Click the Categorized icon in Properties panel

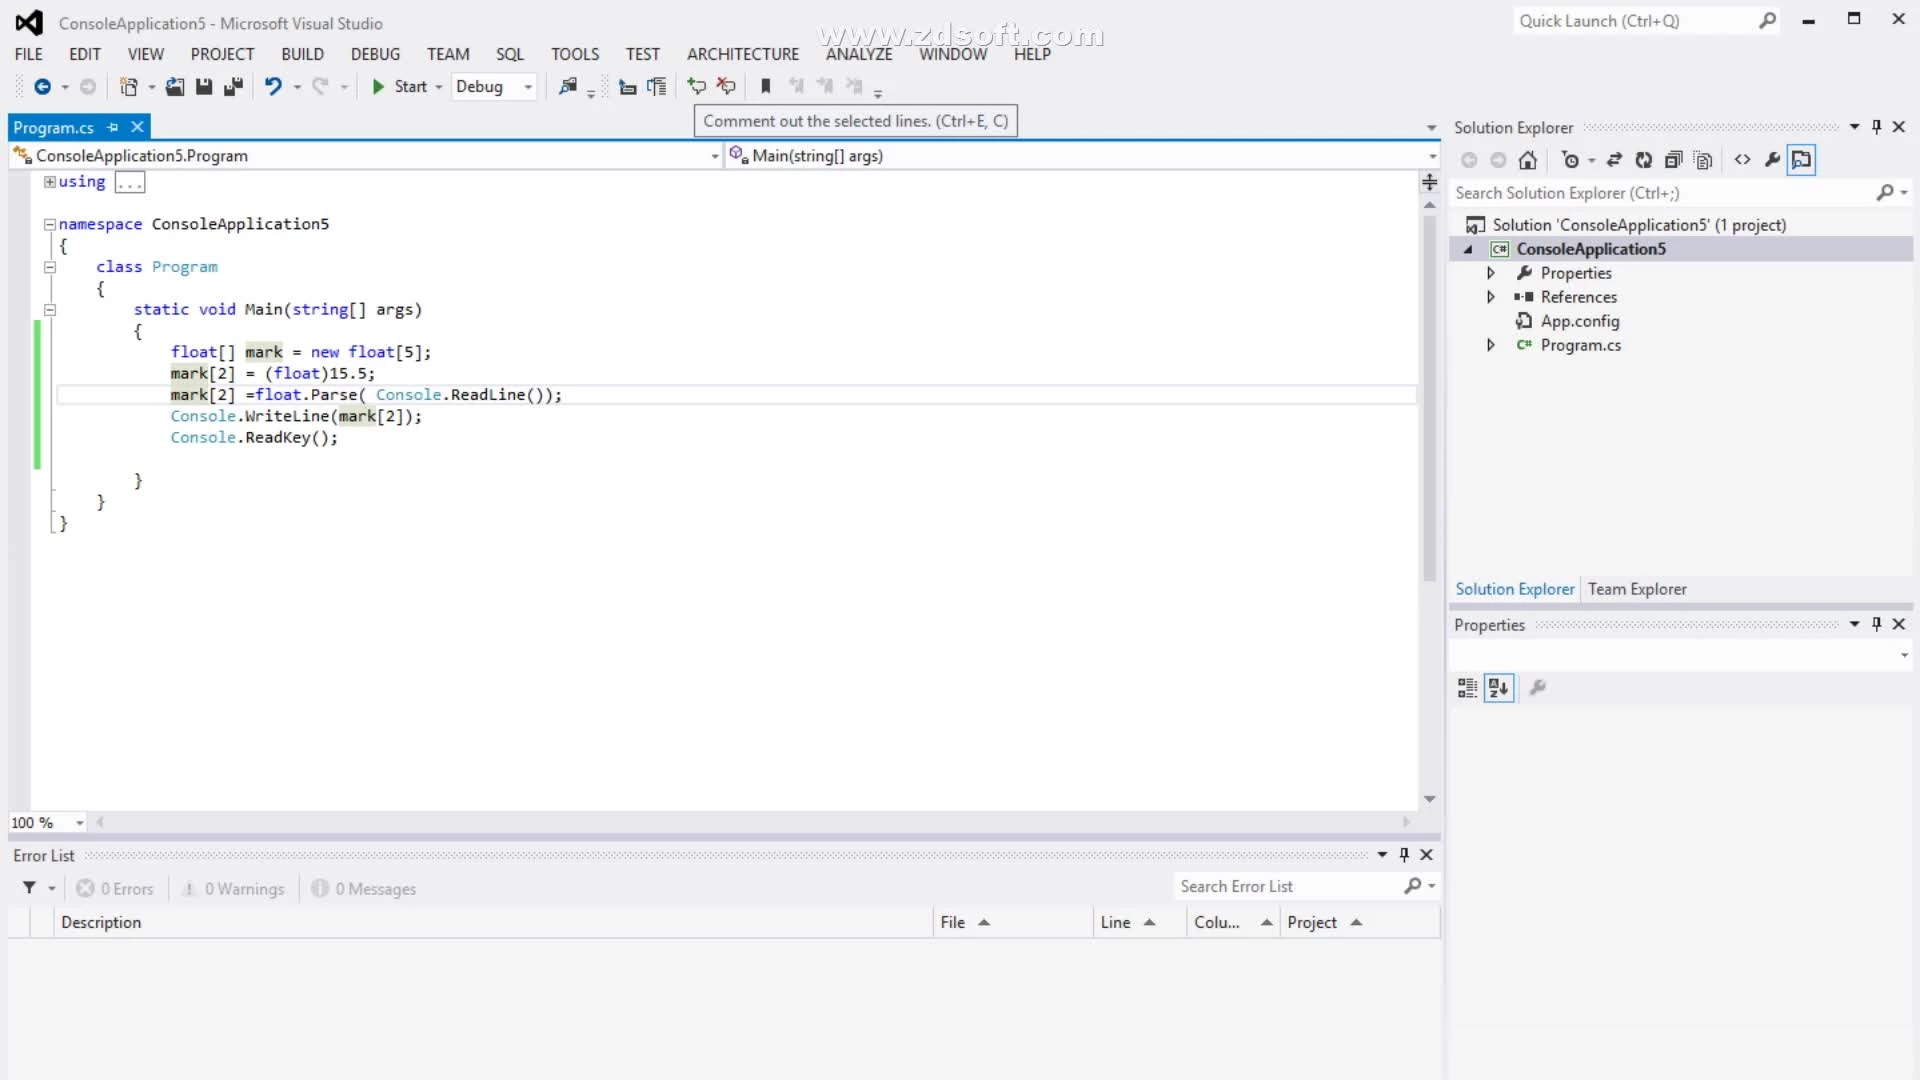tap(1467, 688)
